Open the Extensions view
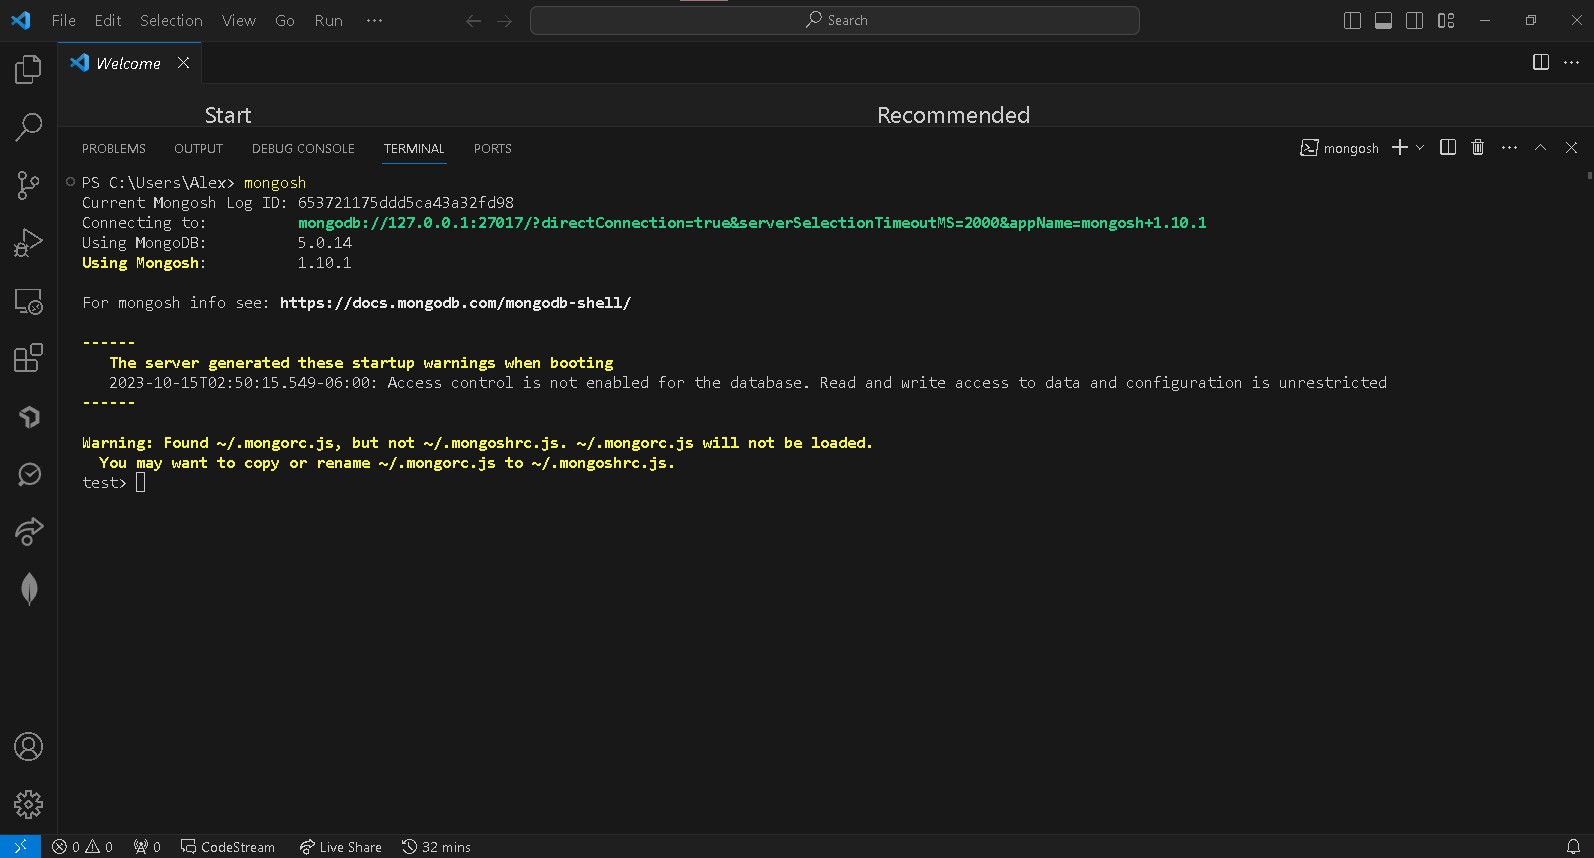This screenshot has height=858, width=1594. click(x=28, y=358)
